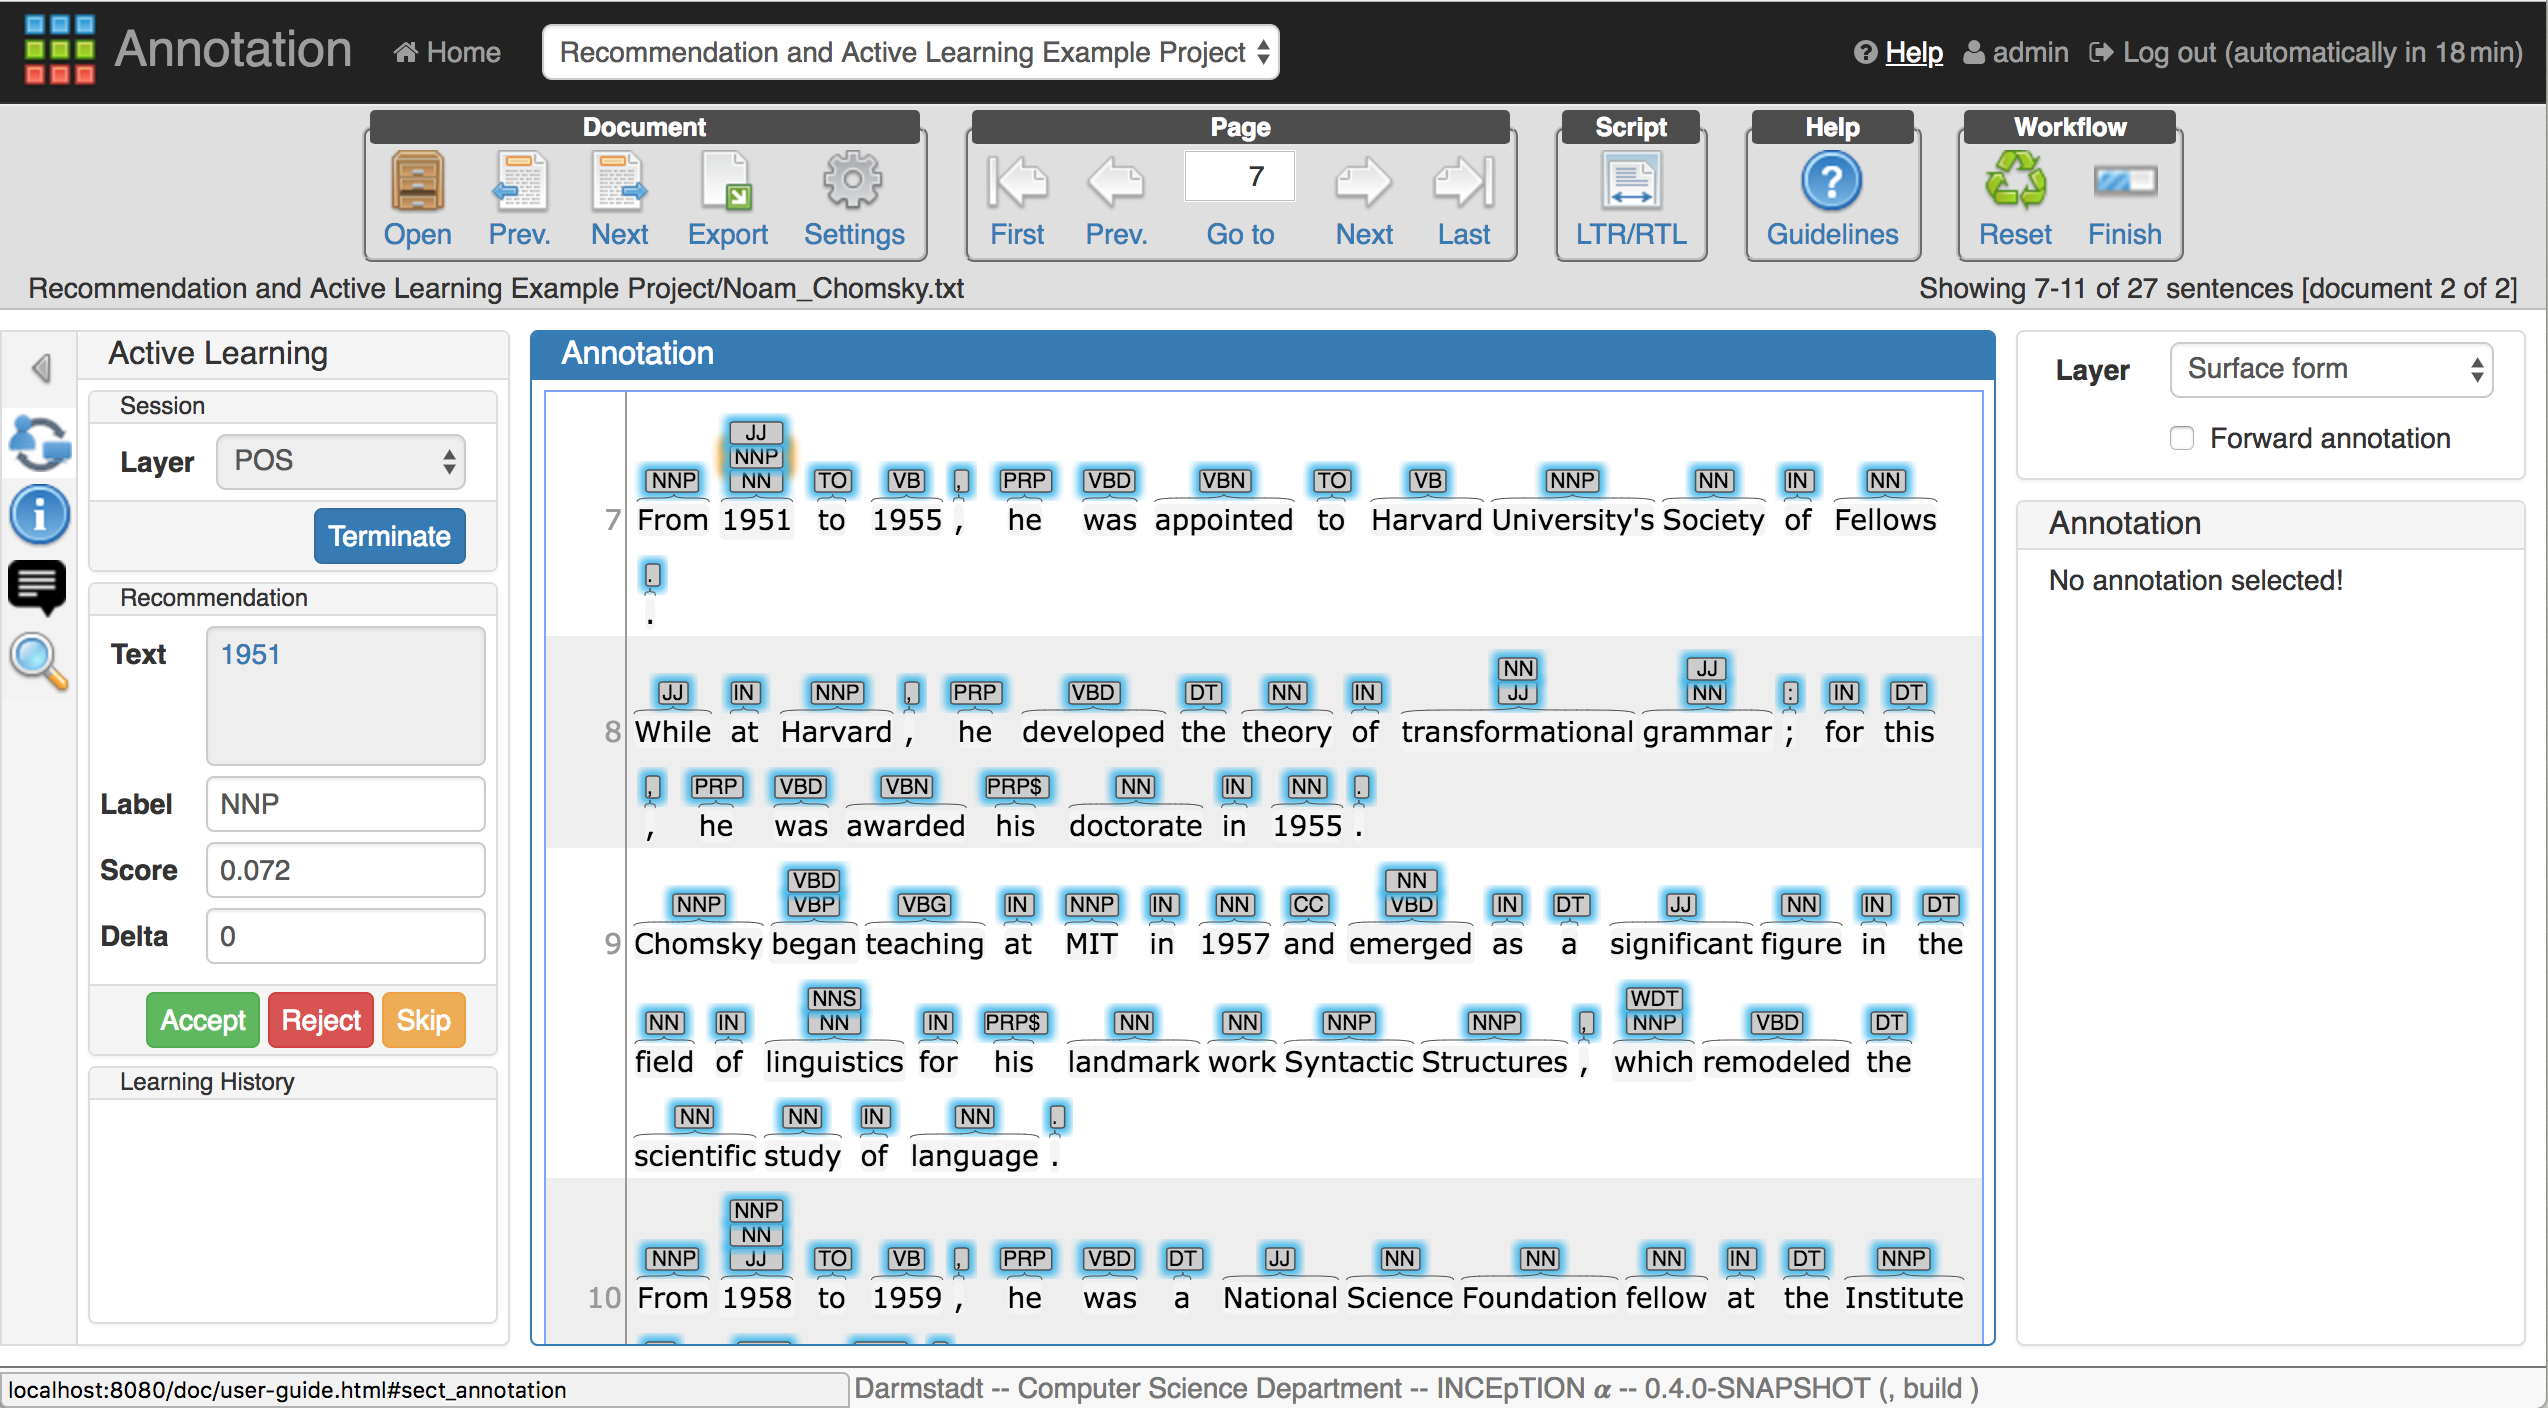2548x1408 pixels.
Task: Open Active Learning sidebar refresh icon
Action: (40, 443)
